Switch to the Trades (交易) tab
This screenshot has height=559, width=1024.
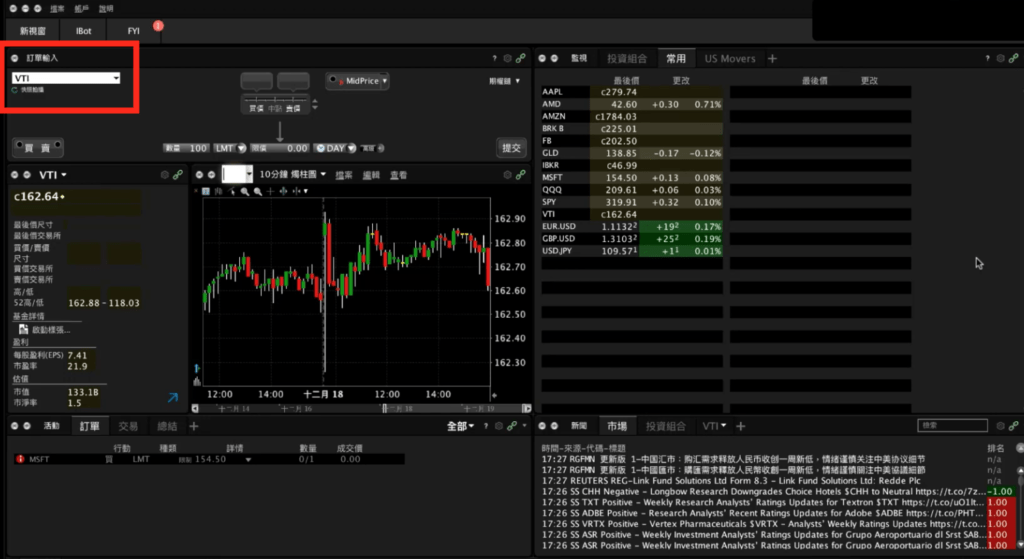[x=128, y=426]
